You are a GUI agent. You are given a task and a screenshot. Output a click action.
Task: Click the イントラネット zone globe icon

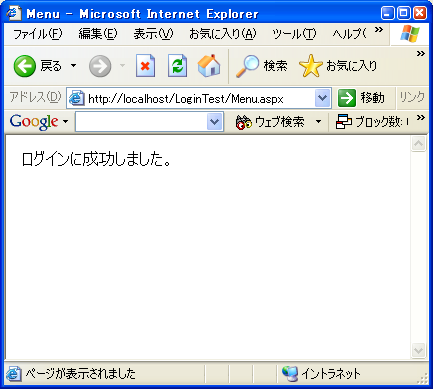coord(290,374)
